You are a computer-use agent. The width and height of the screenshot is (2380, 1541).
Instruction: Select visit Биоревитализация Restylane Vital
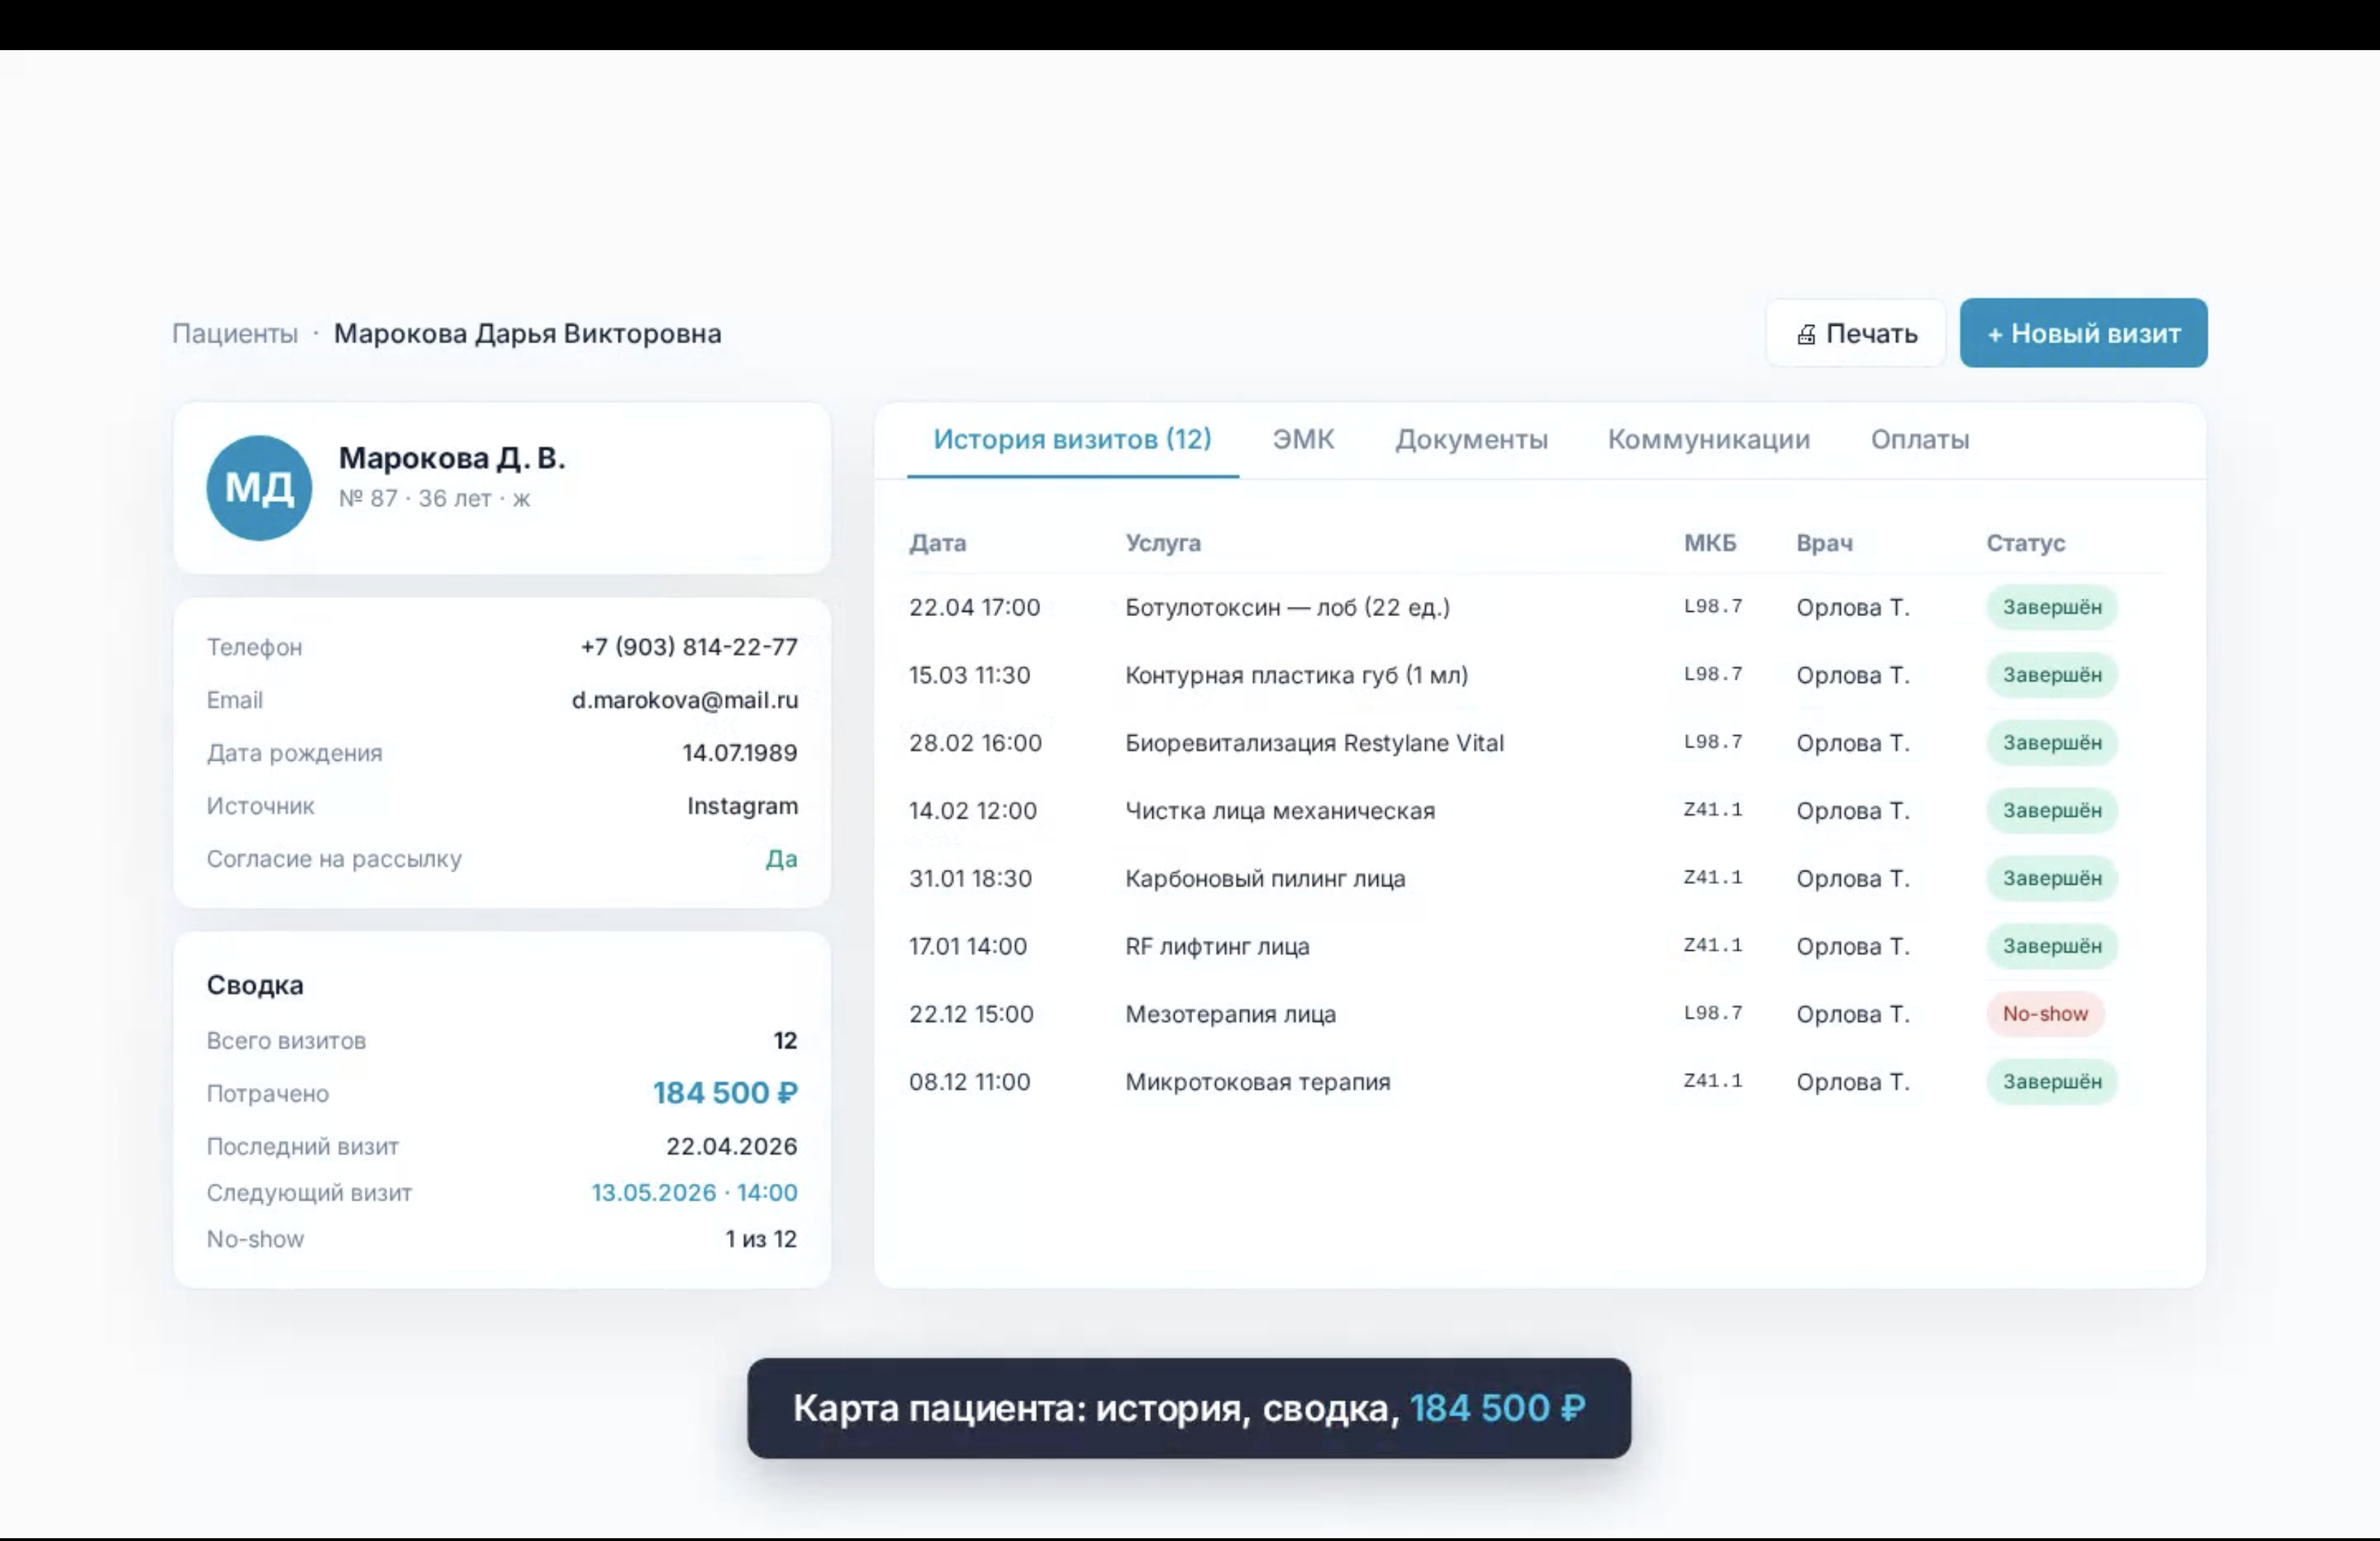[x=1536, y=743]
